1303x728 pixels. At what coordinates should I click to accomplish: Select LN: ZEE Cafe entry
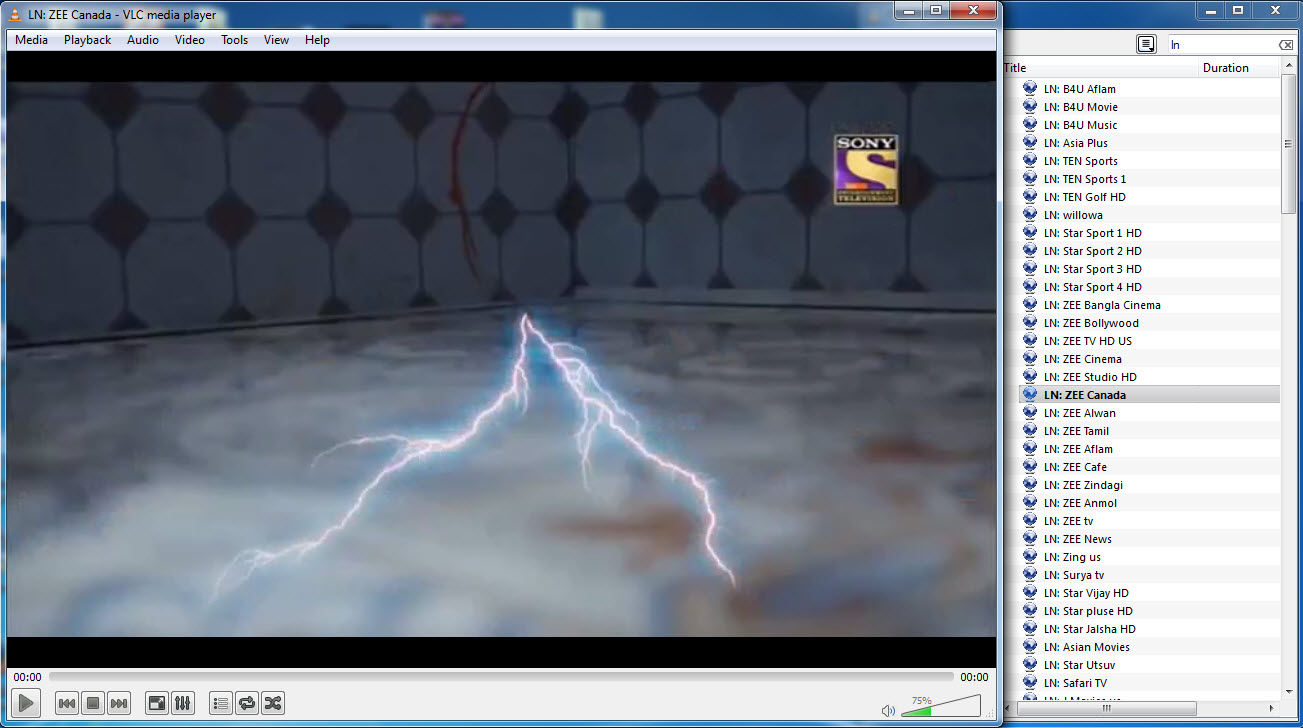(1075, 467)
